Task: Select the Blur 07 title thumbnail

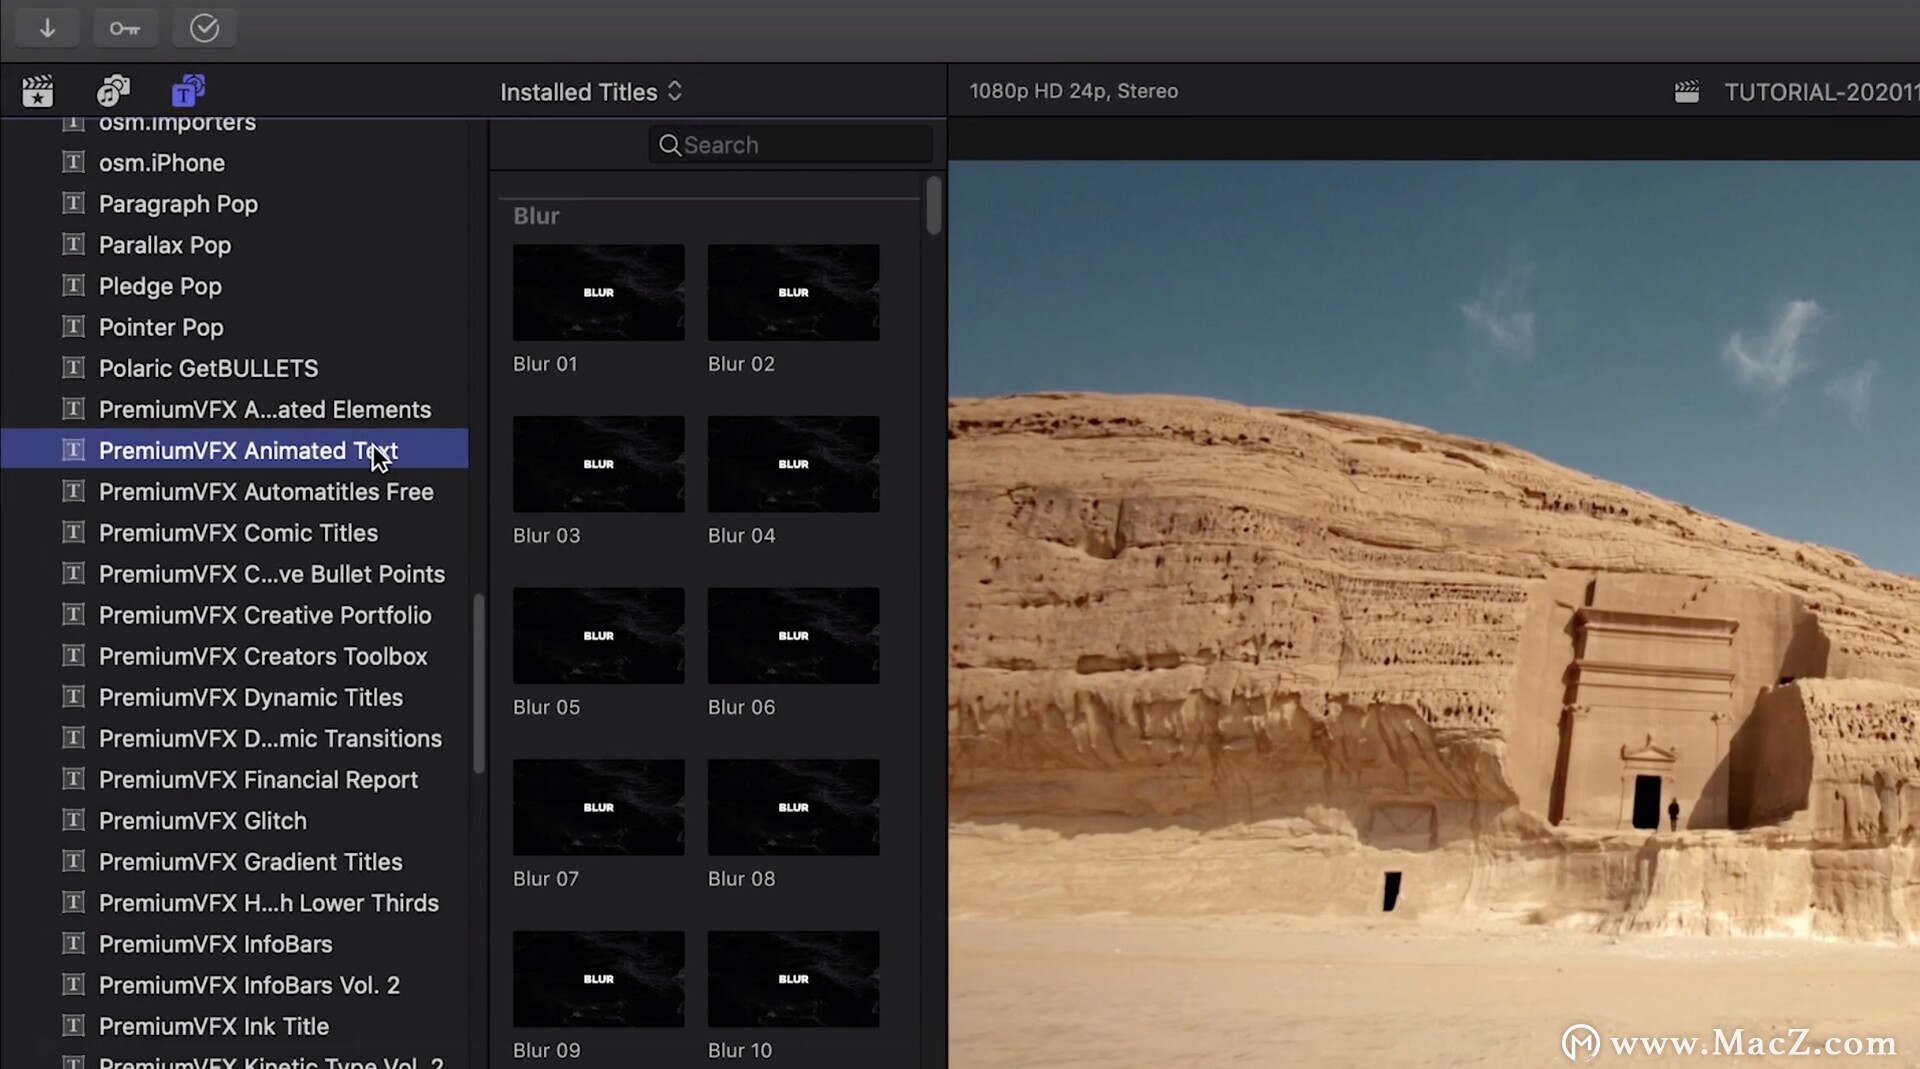Action: click(598, 807)
